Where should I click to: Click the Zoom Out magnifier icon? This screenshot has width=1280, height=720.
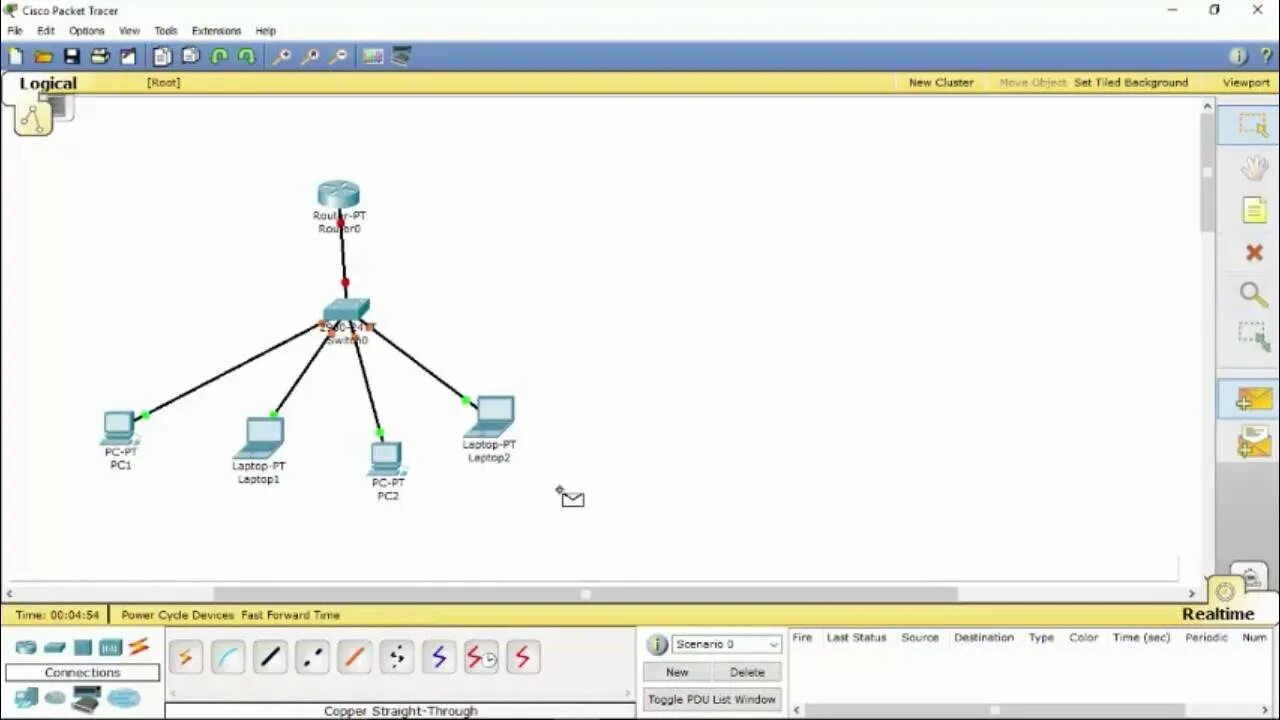point(338,57)
